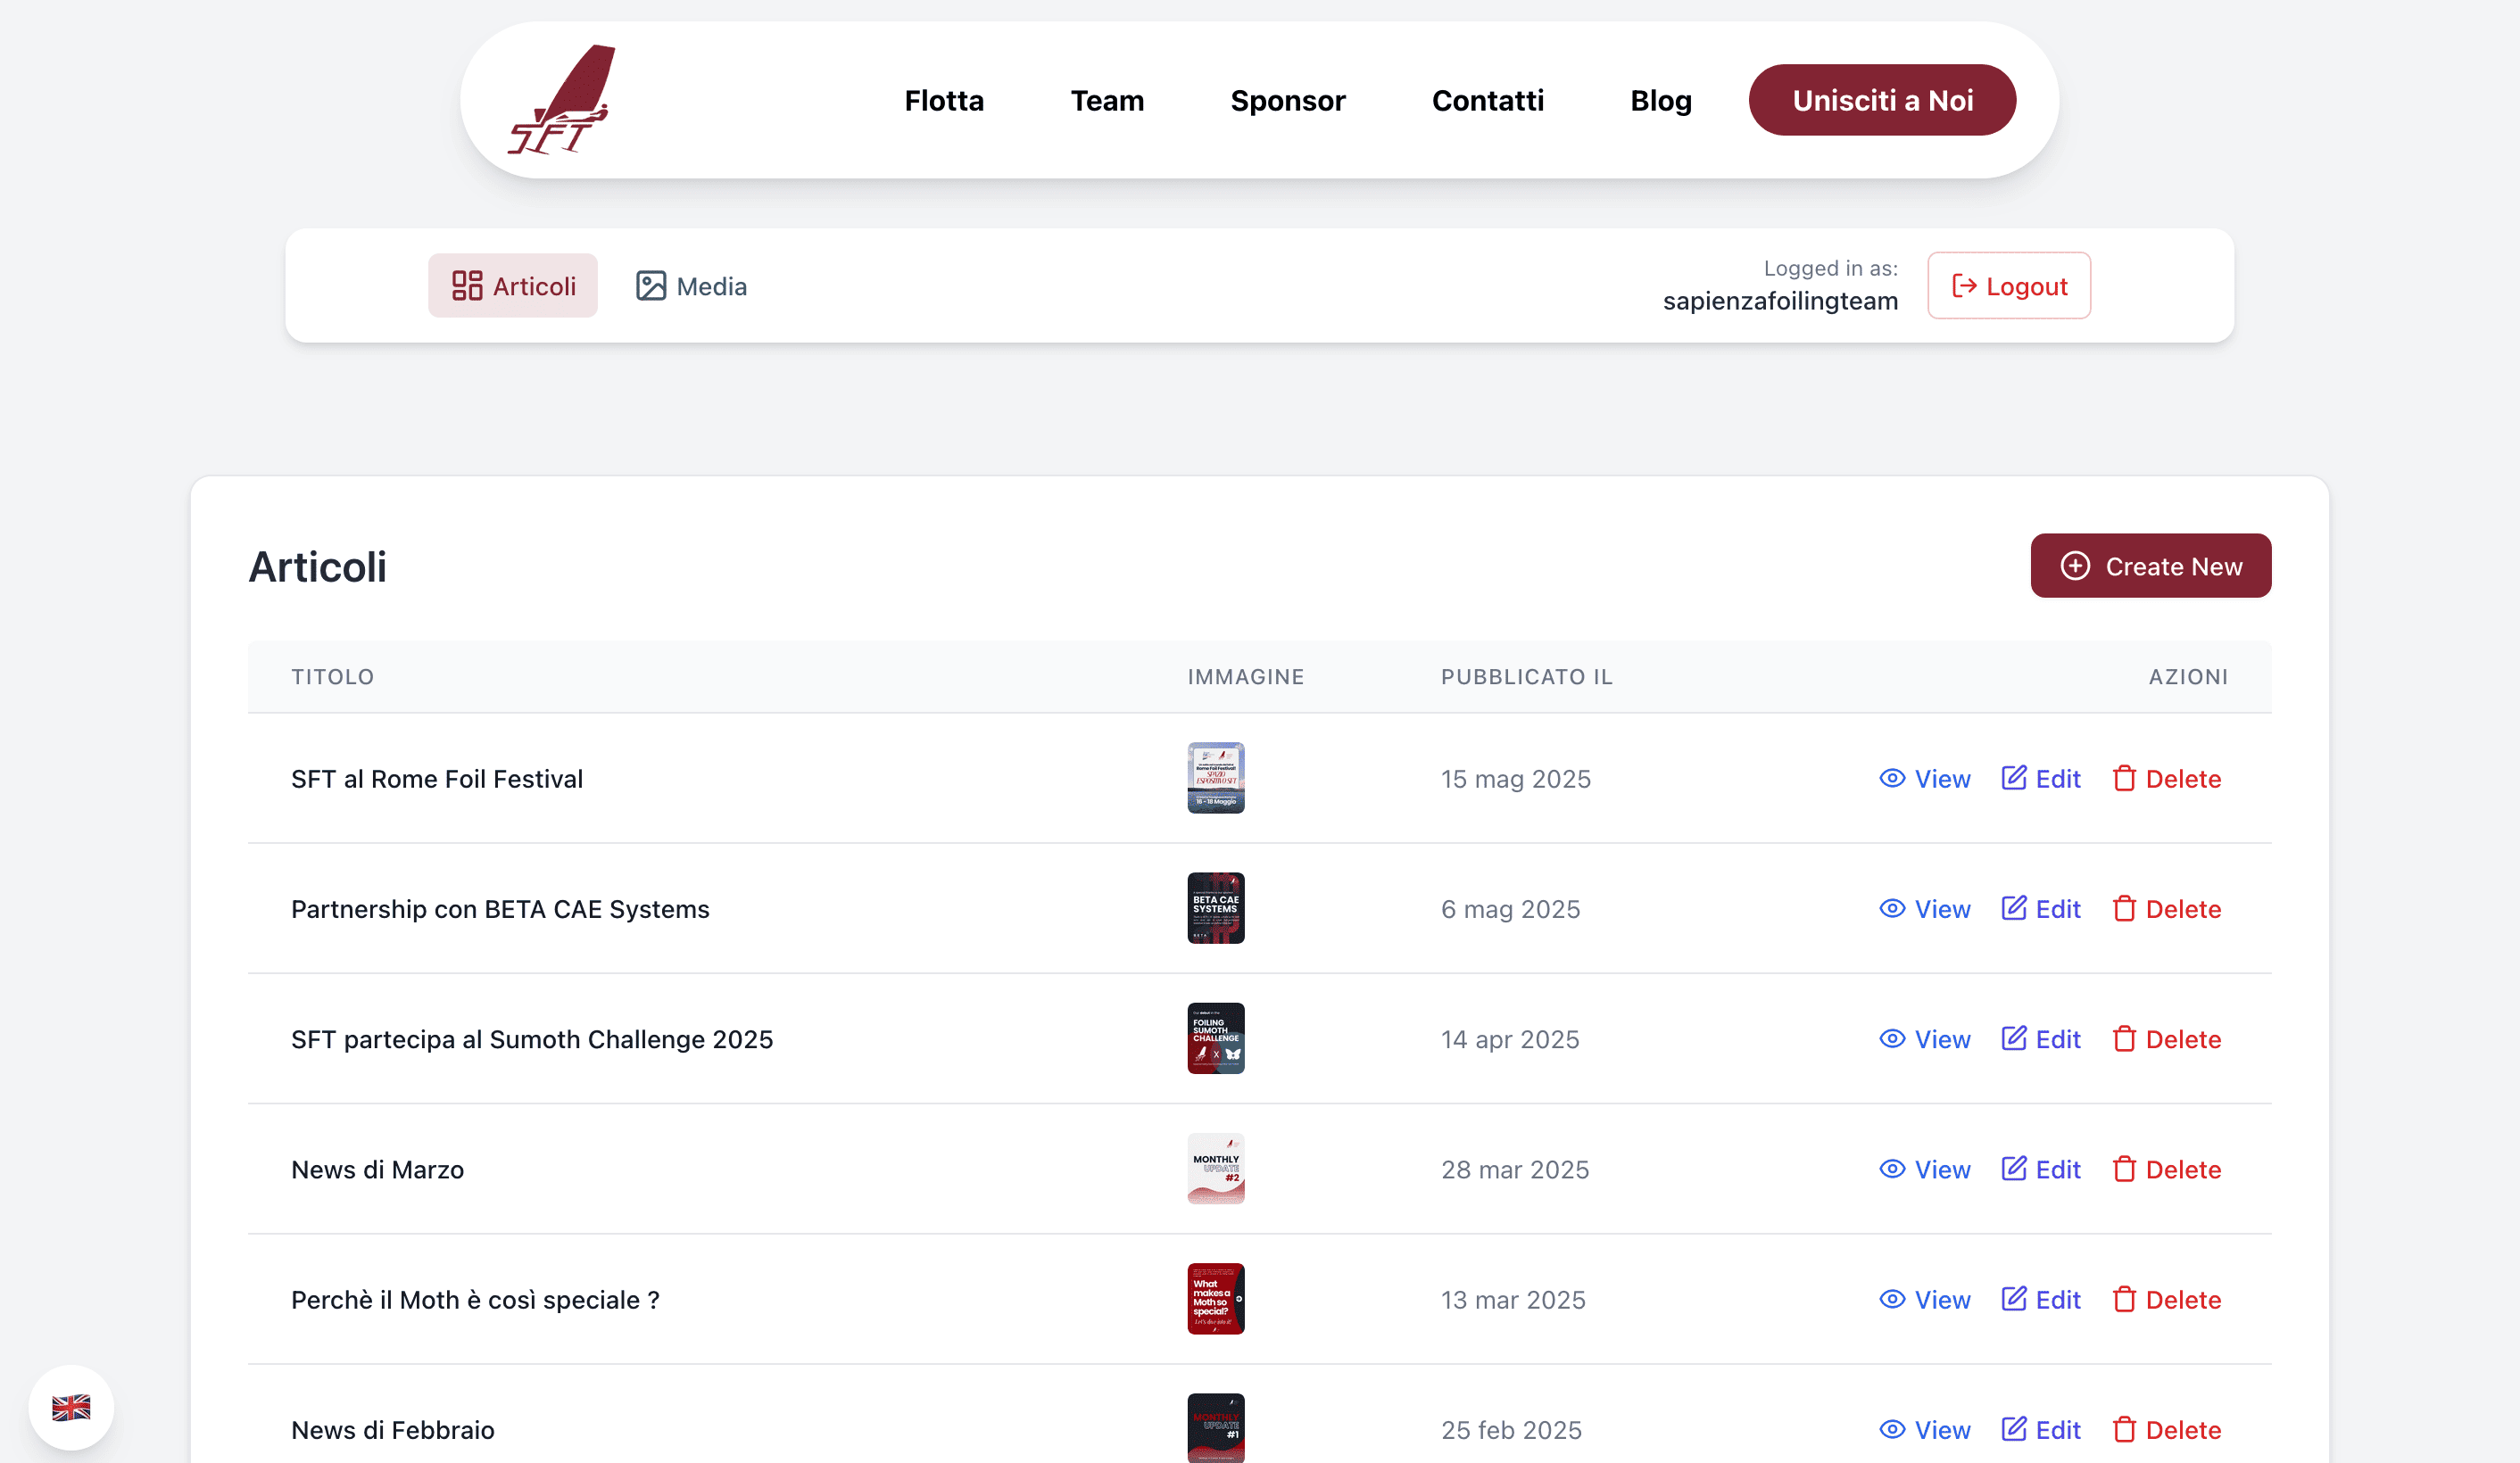View SFT al Rome Foil Festival article
Image resolution: width=2520 pixels, height=1463 pixels.
point(1925,778)
